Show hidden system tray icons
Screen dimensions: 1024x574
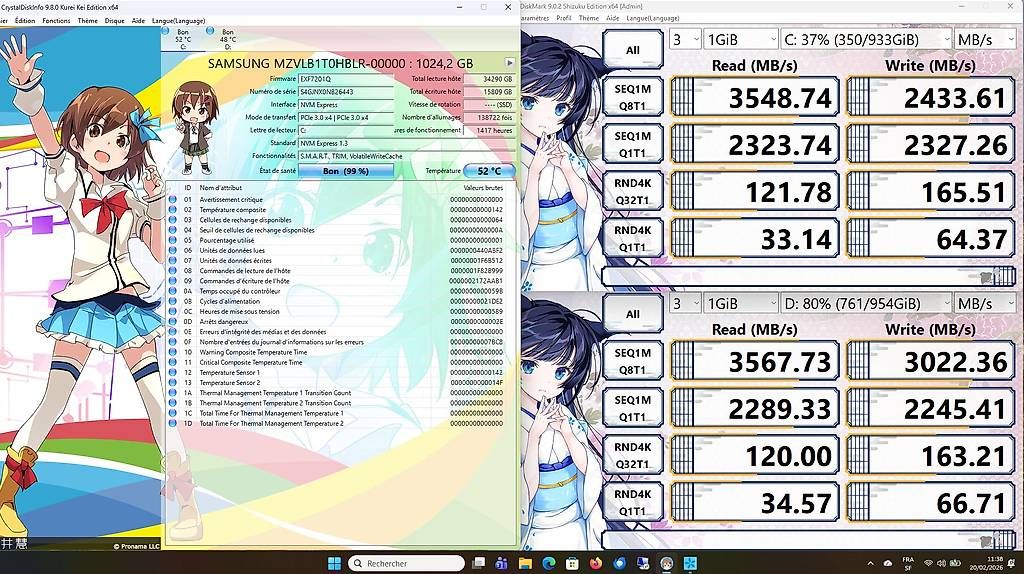pyautogui.click(x=870, y=563)
